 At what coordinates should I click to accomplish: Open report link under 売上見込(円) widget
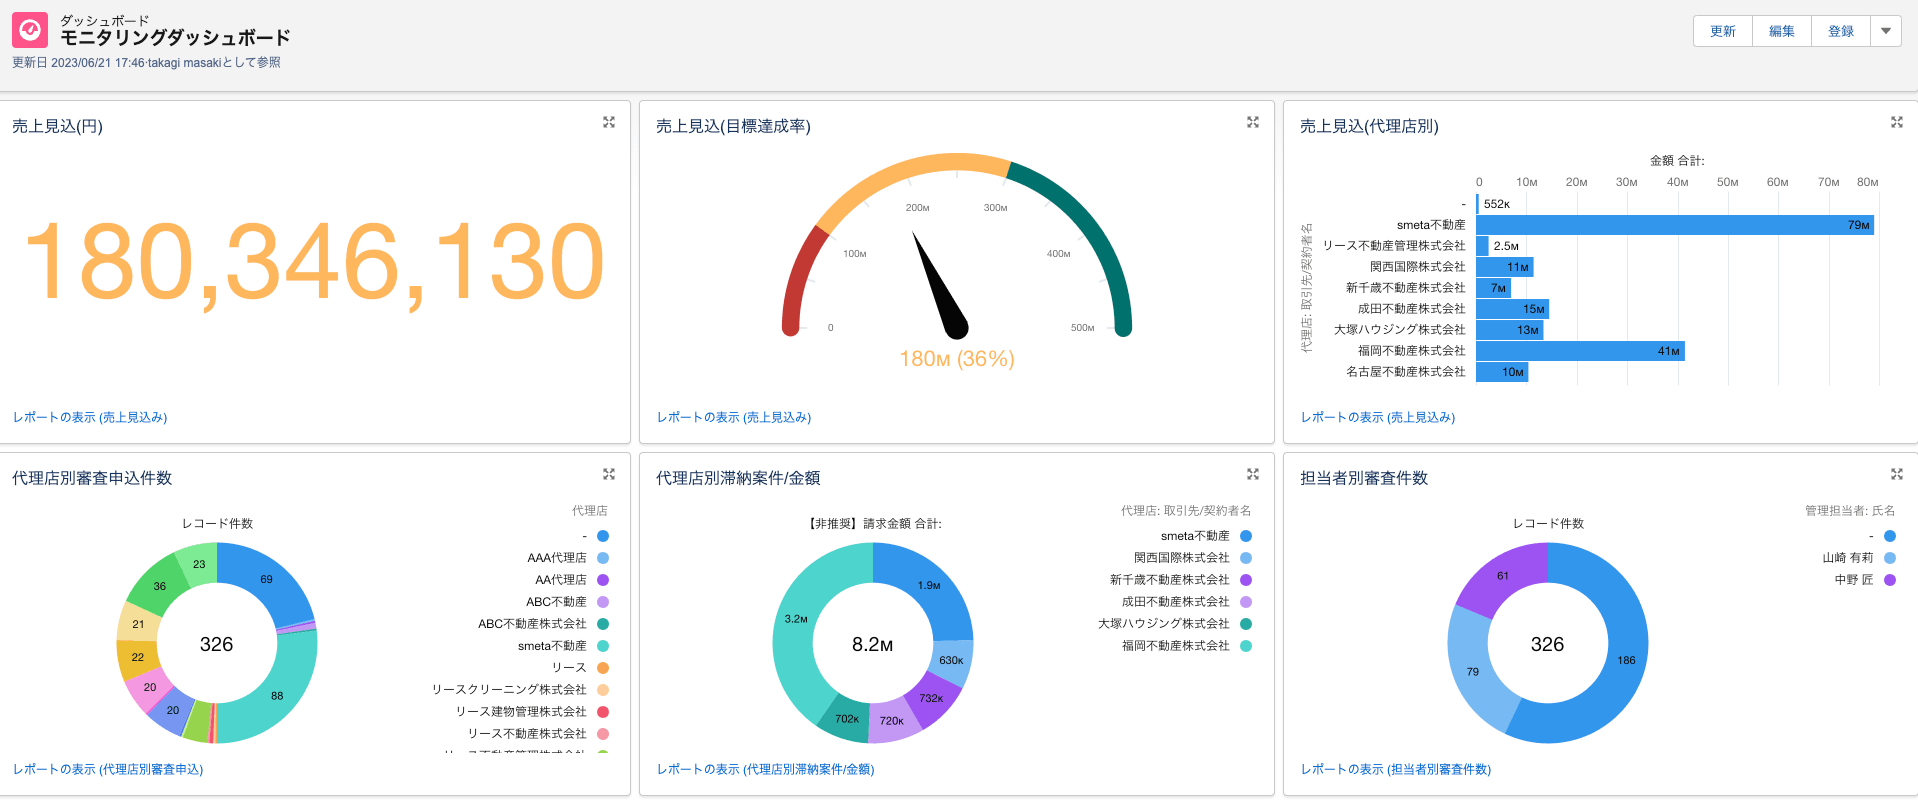pos(90,417)
